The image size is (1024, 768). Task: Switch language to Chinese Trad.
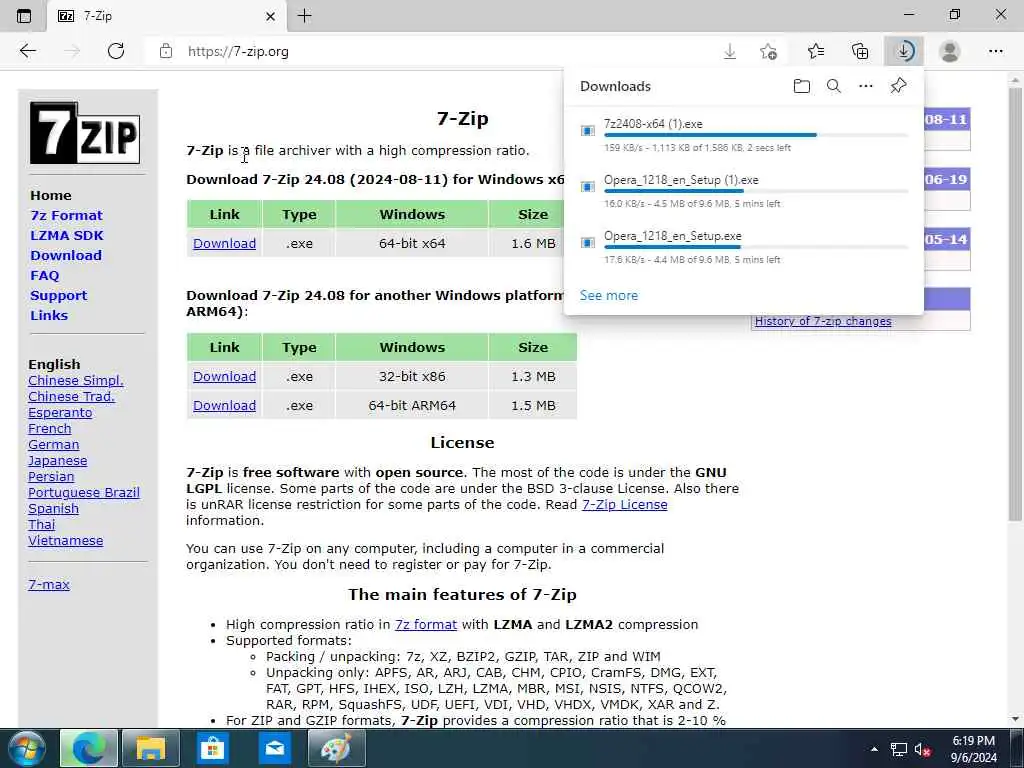pyautogui.click(x=71, y=396)
